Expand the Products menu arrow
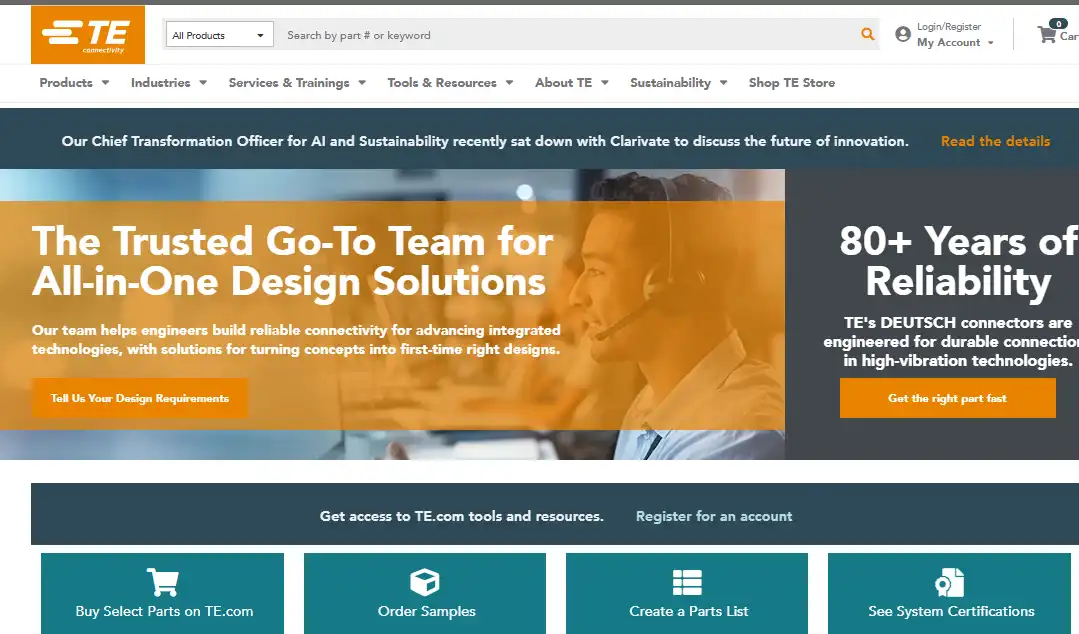 point(105,83)
